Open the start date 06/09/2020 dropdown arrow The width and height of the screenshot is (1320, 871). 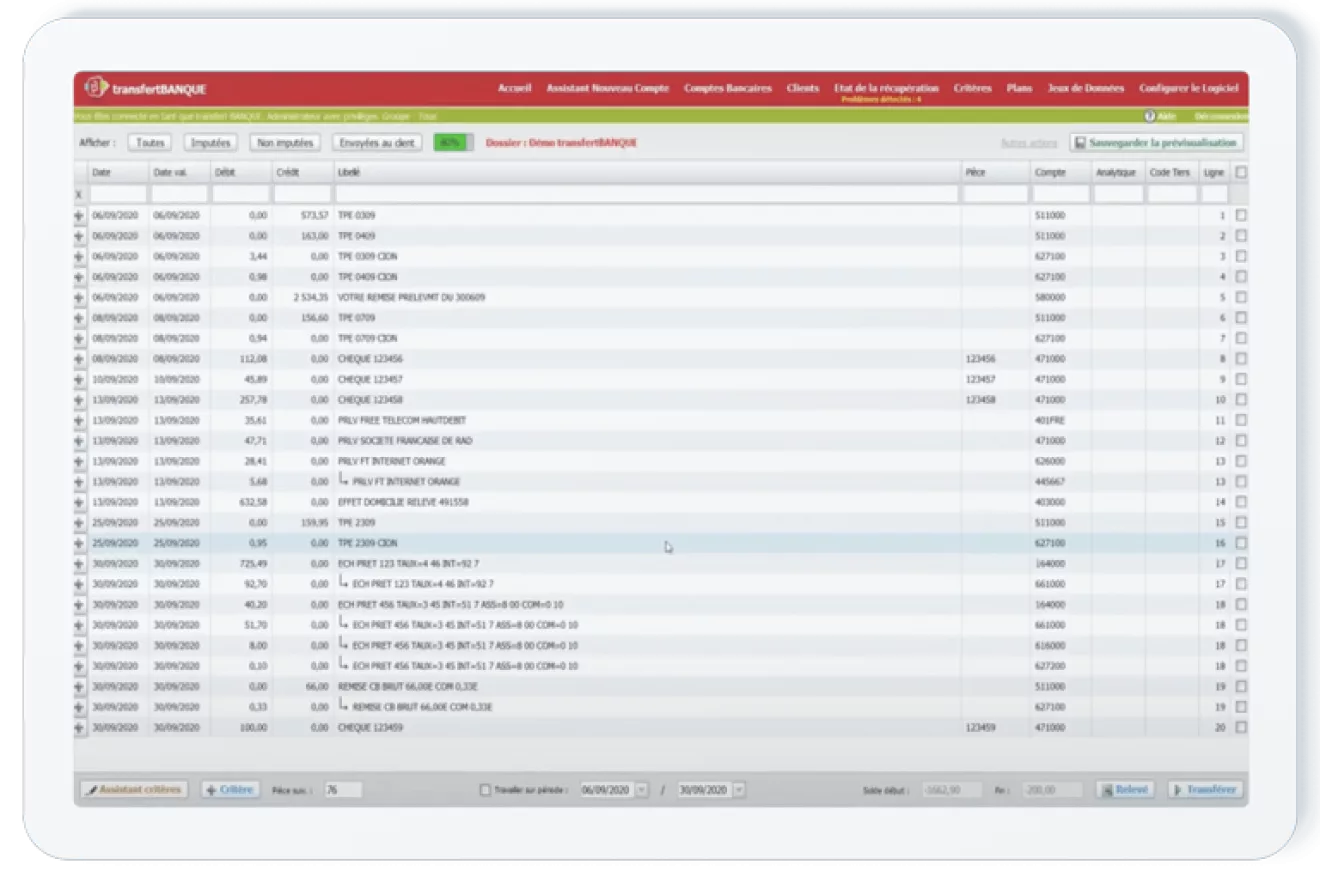coord(642,790)
